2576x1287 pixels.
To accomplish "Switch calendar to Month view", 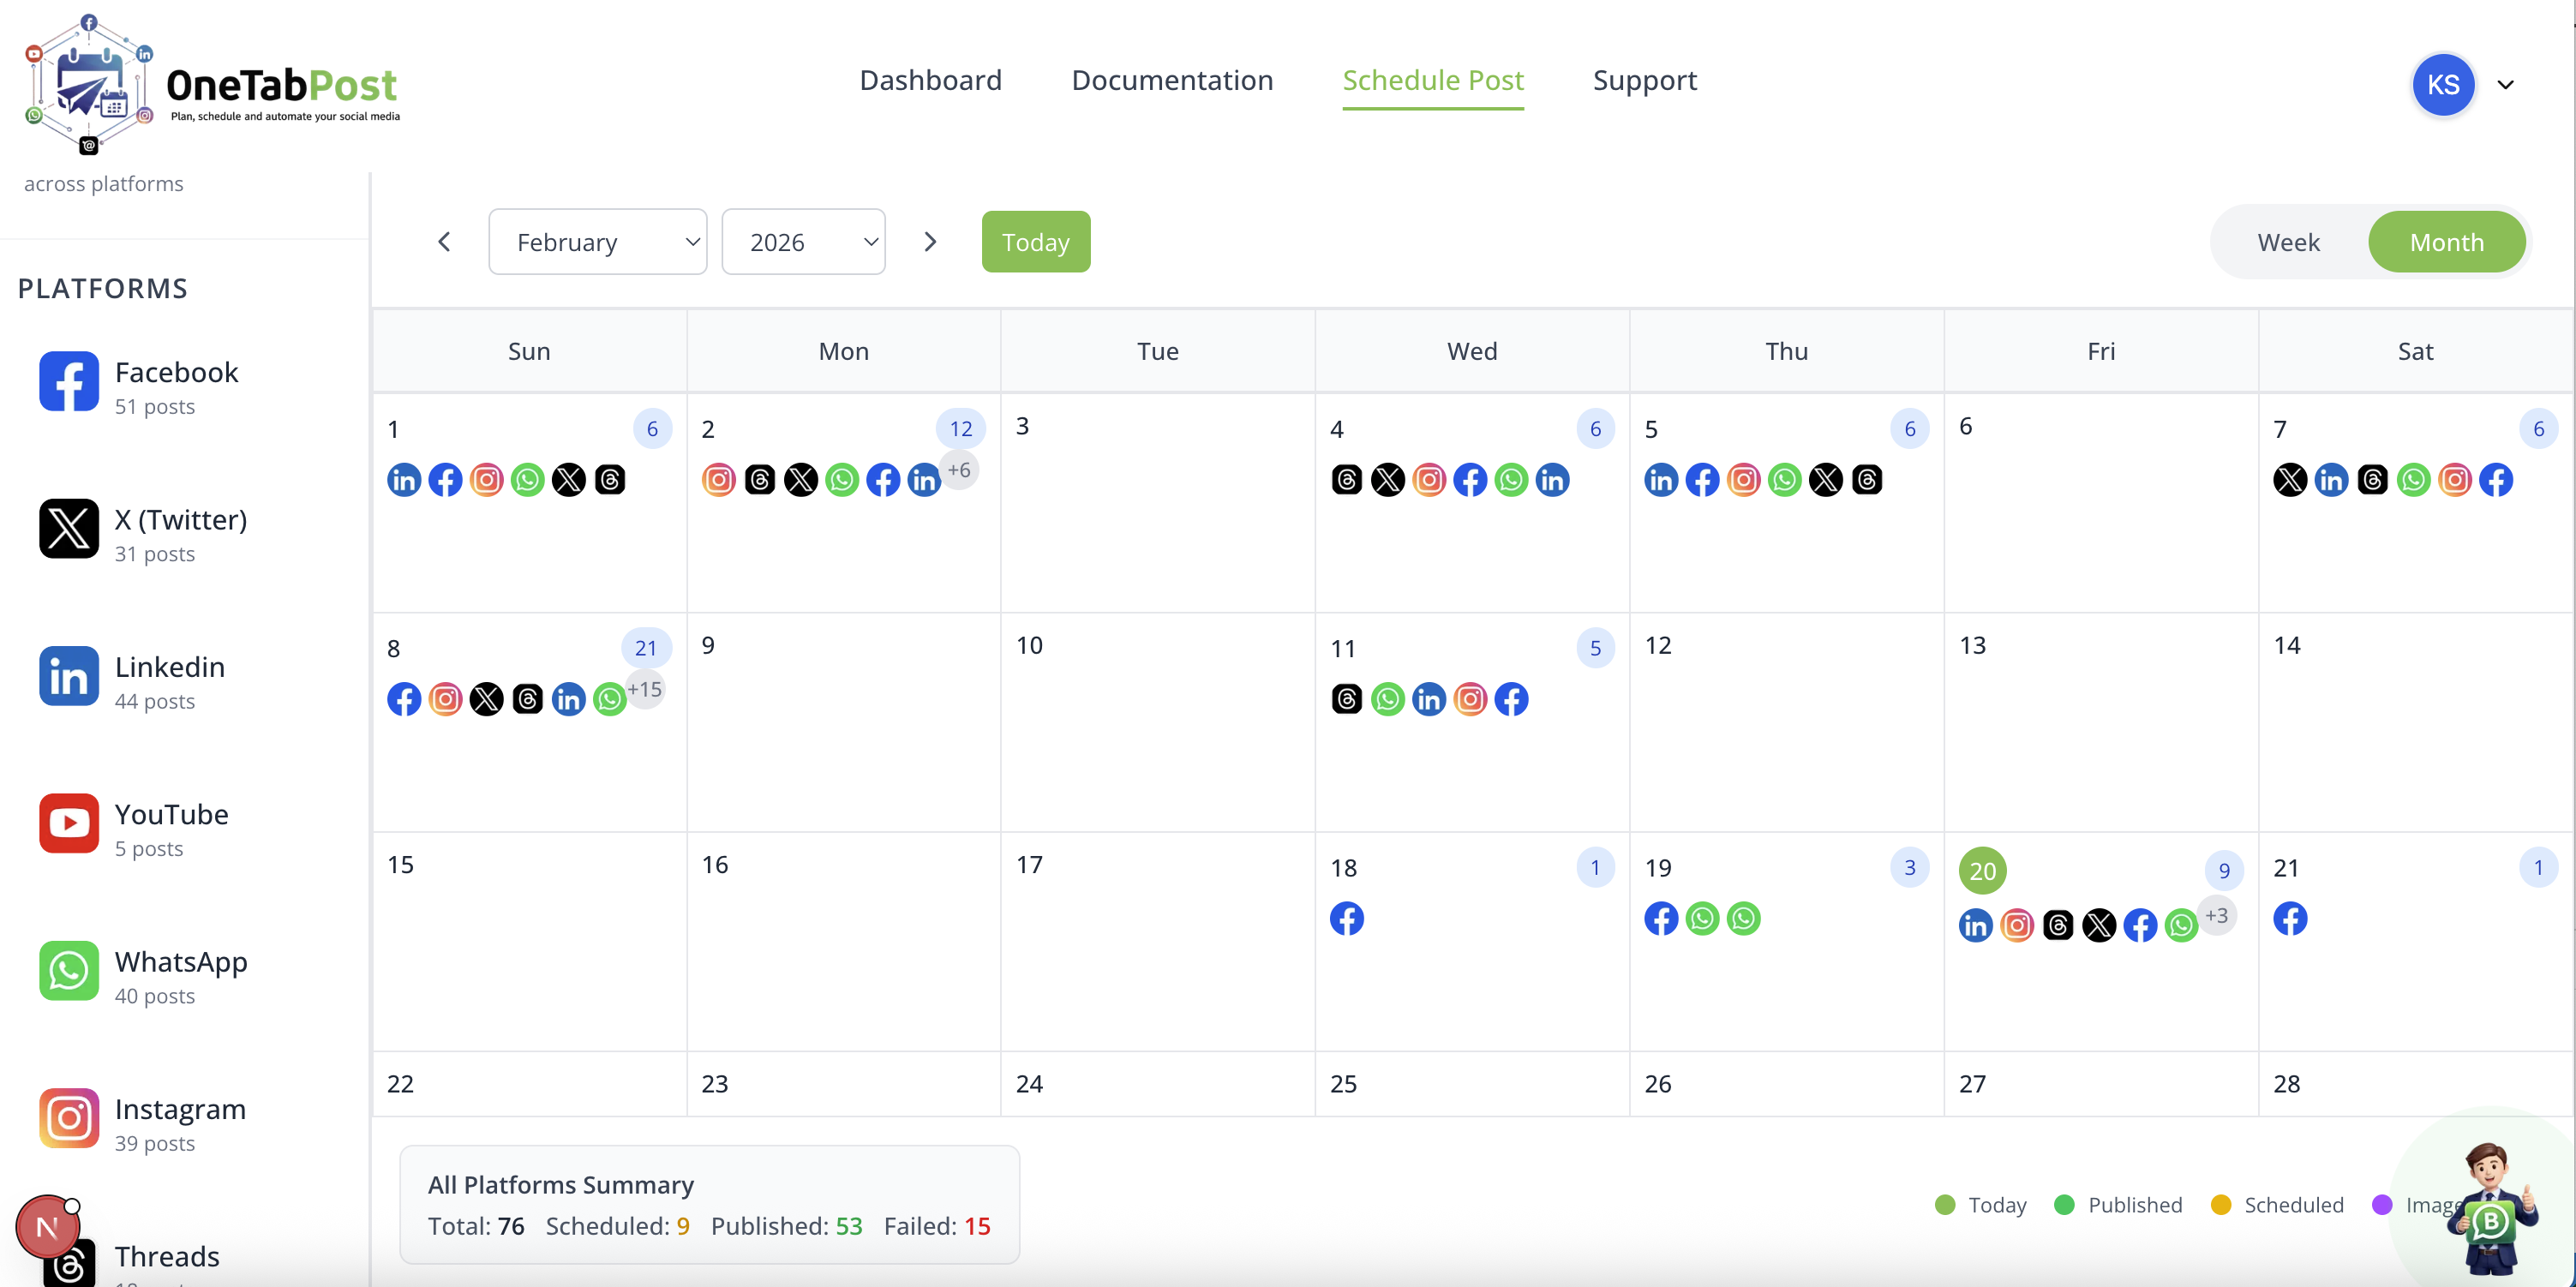I will point(2446,241).
